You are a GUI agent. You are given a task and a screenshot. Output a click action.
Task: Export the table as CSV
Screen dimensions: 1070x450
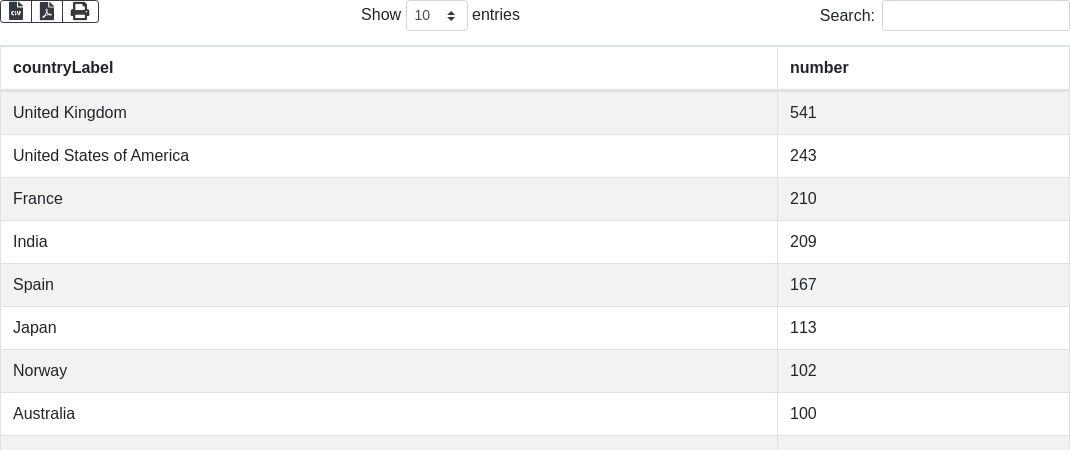pos(16,11)
